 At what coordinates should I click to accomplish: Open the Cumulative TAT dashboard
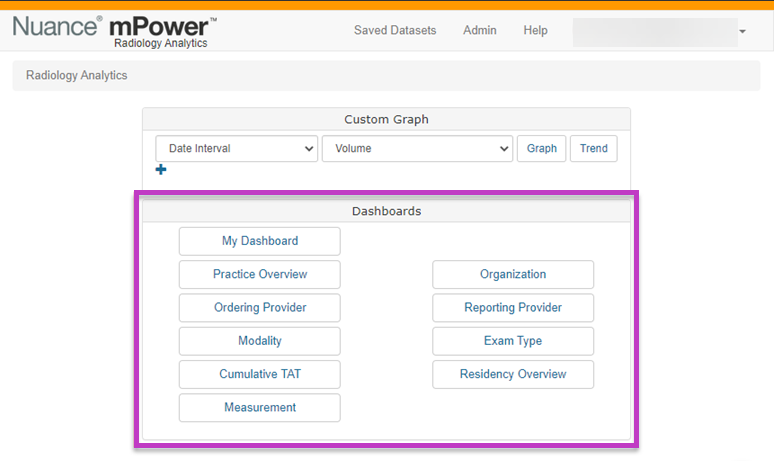(x=260, y=374)
